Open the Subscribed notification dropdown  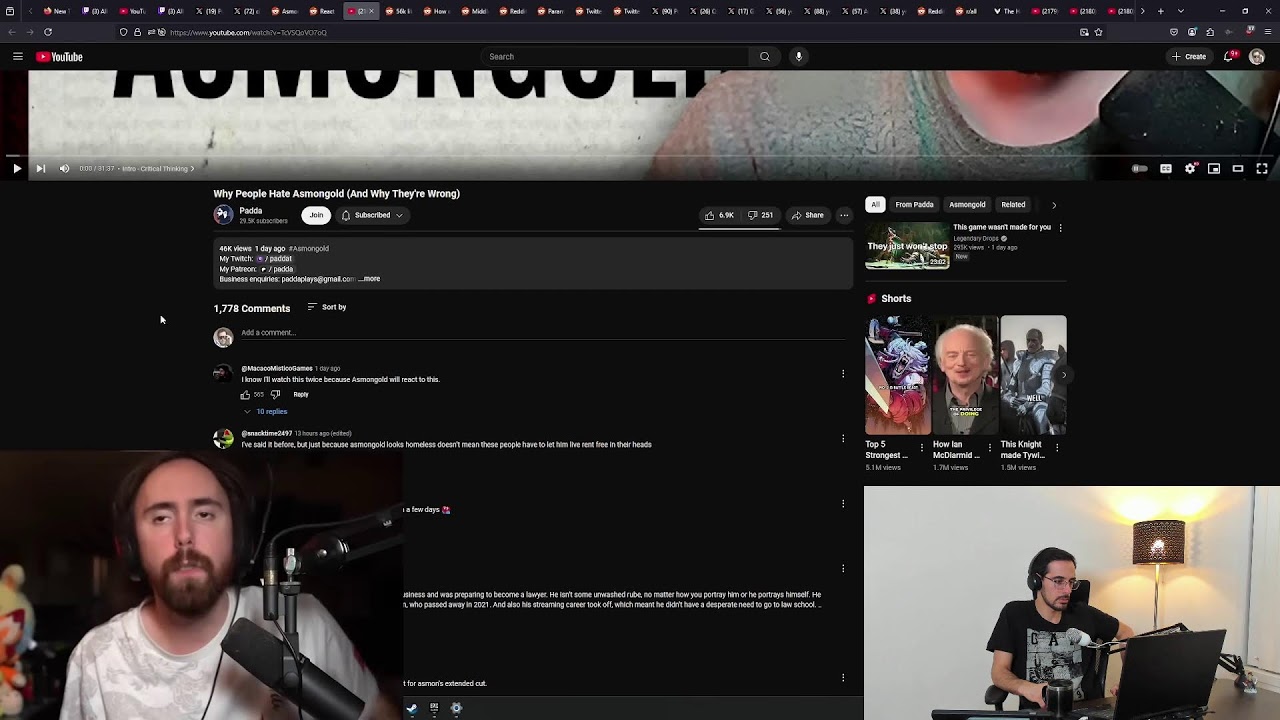point(372,215)
